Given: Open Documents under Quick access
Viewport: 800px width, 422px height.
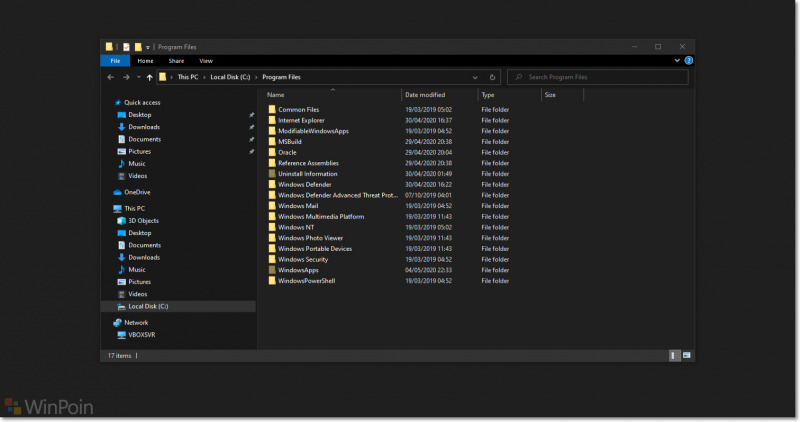Looking at the screenshot, I should coord(144,139).
